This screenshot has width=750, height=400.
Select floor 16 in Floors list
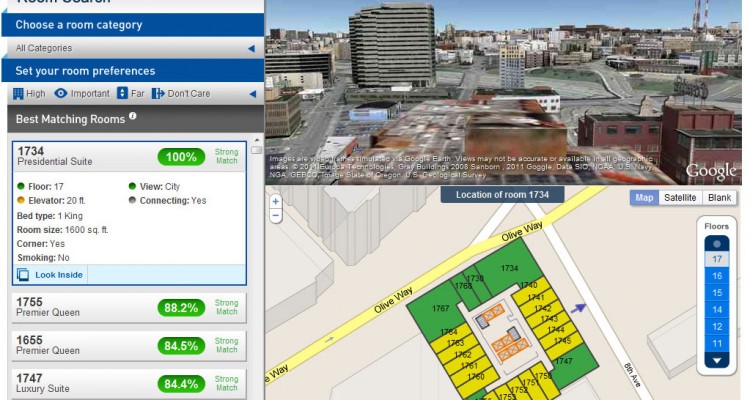click(716, 275)
